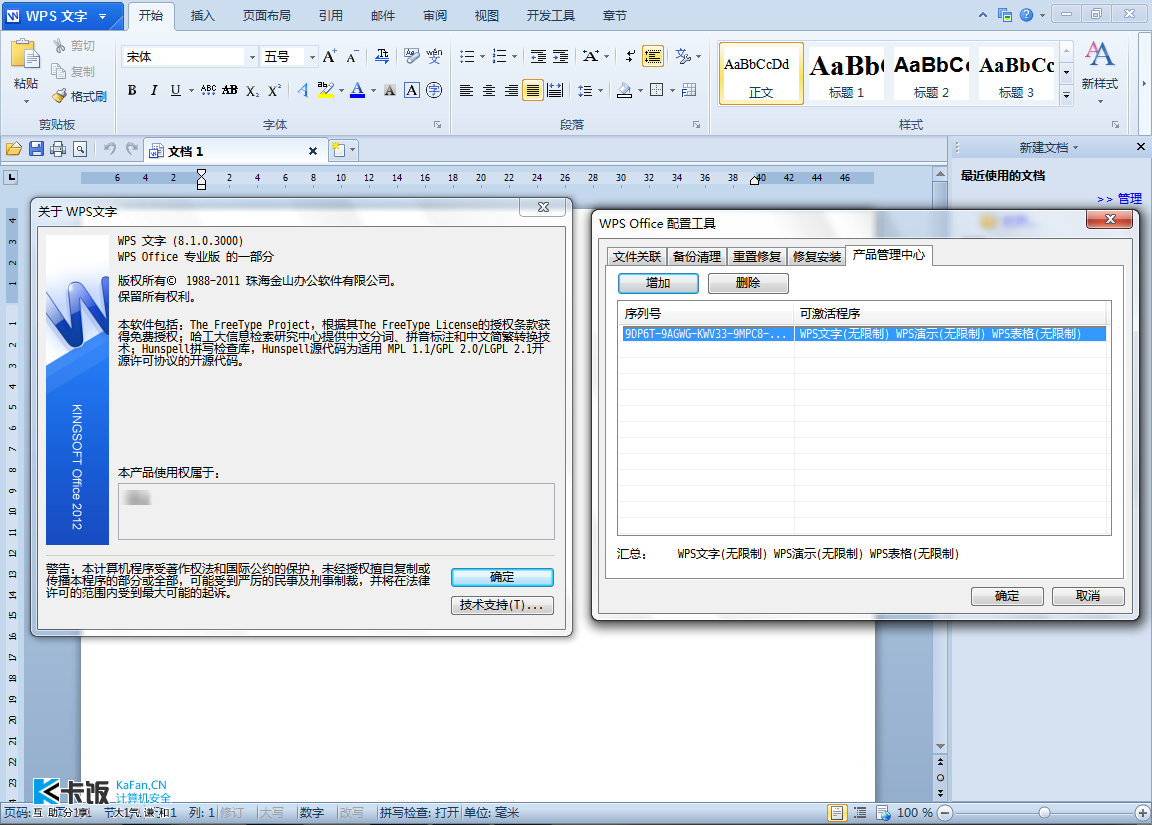Open the new document tab dropdown
This screenshot has width=1152, height=825.
[x=353, y=151]
